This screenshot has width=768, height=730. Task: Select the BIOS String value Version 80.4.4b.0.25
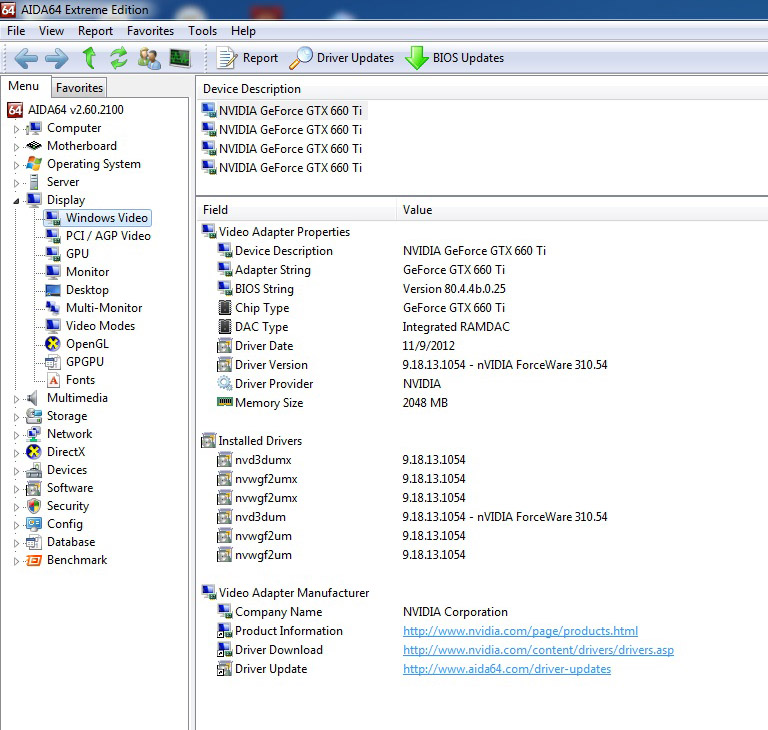point(454,289)
